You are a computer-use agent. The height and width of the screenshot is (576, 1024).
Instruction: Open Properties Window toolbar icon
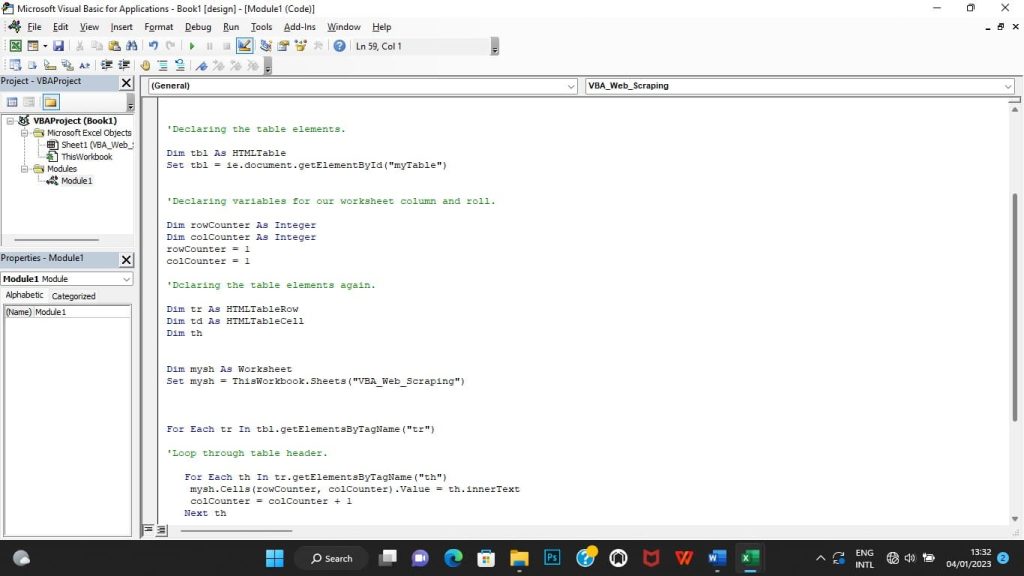pyautogui.click(x=283, y=46)
